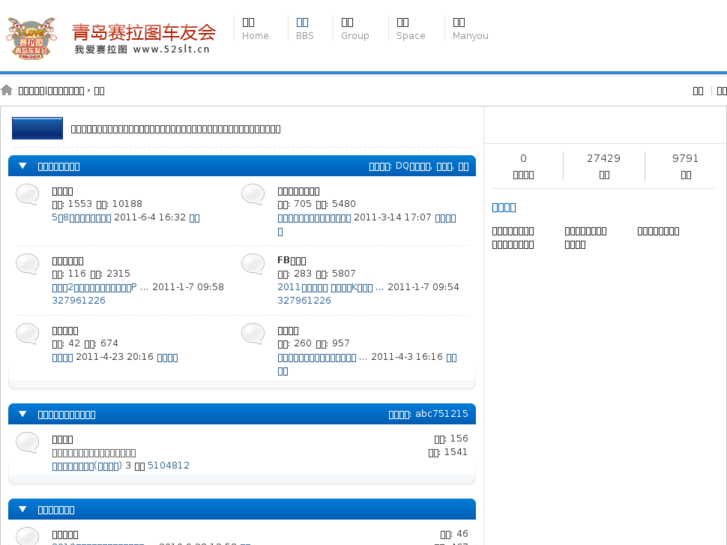727x545 pixels.
Task: Open the Group navigation tab
Action: [355, 29]
